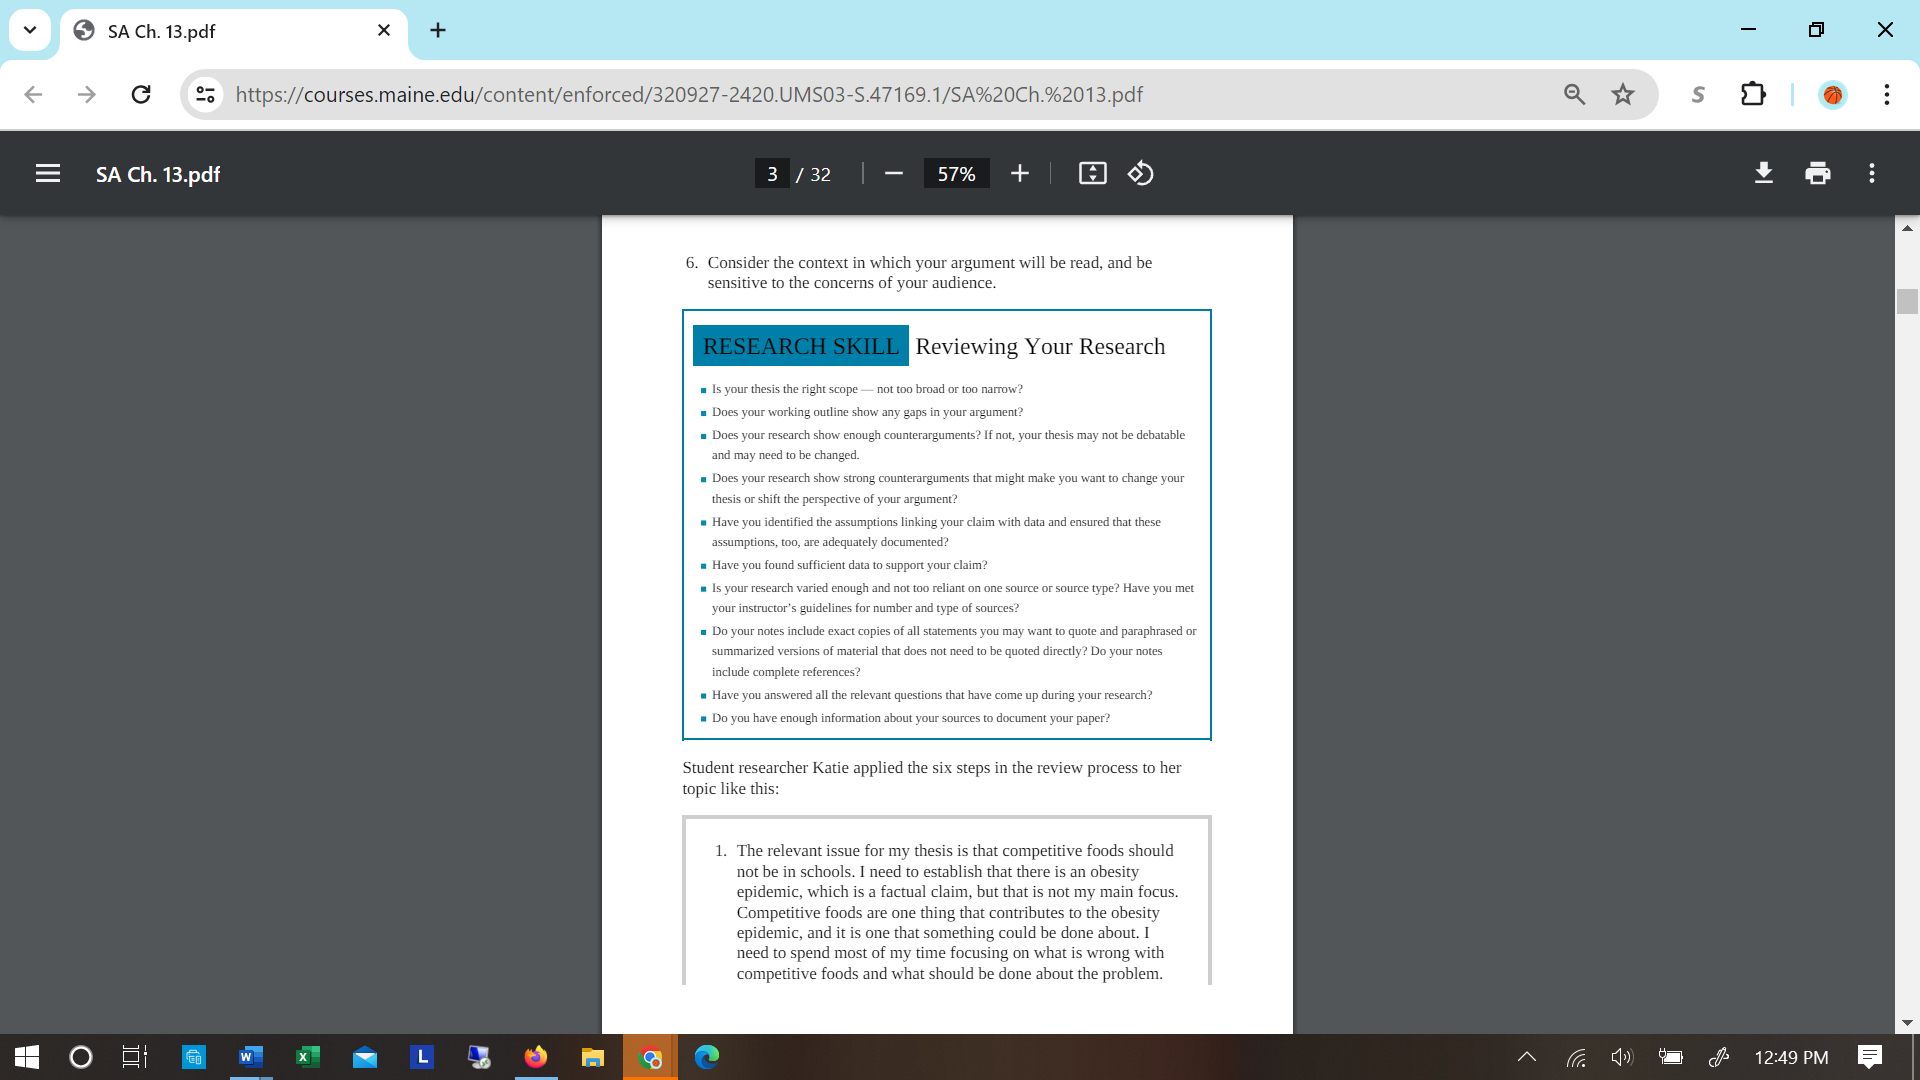Select the SA Ch. 13.pdf tab
This screenshot has width=1920, height=1080.
230,31
